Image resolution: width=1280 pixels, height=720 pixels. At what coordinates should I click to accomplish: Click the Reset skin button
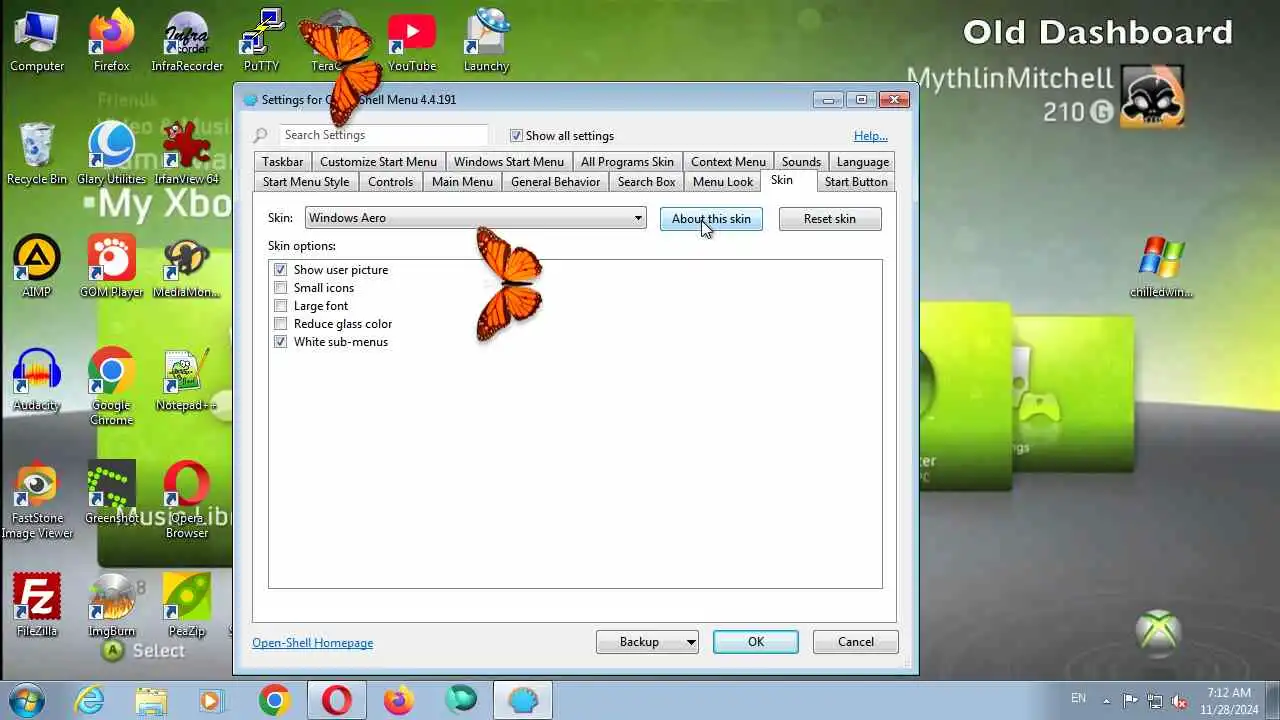(830, 219)
